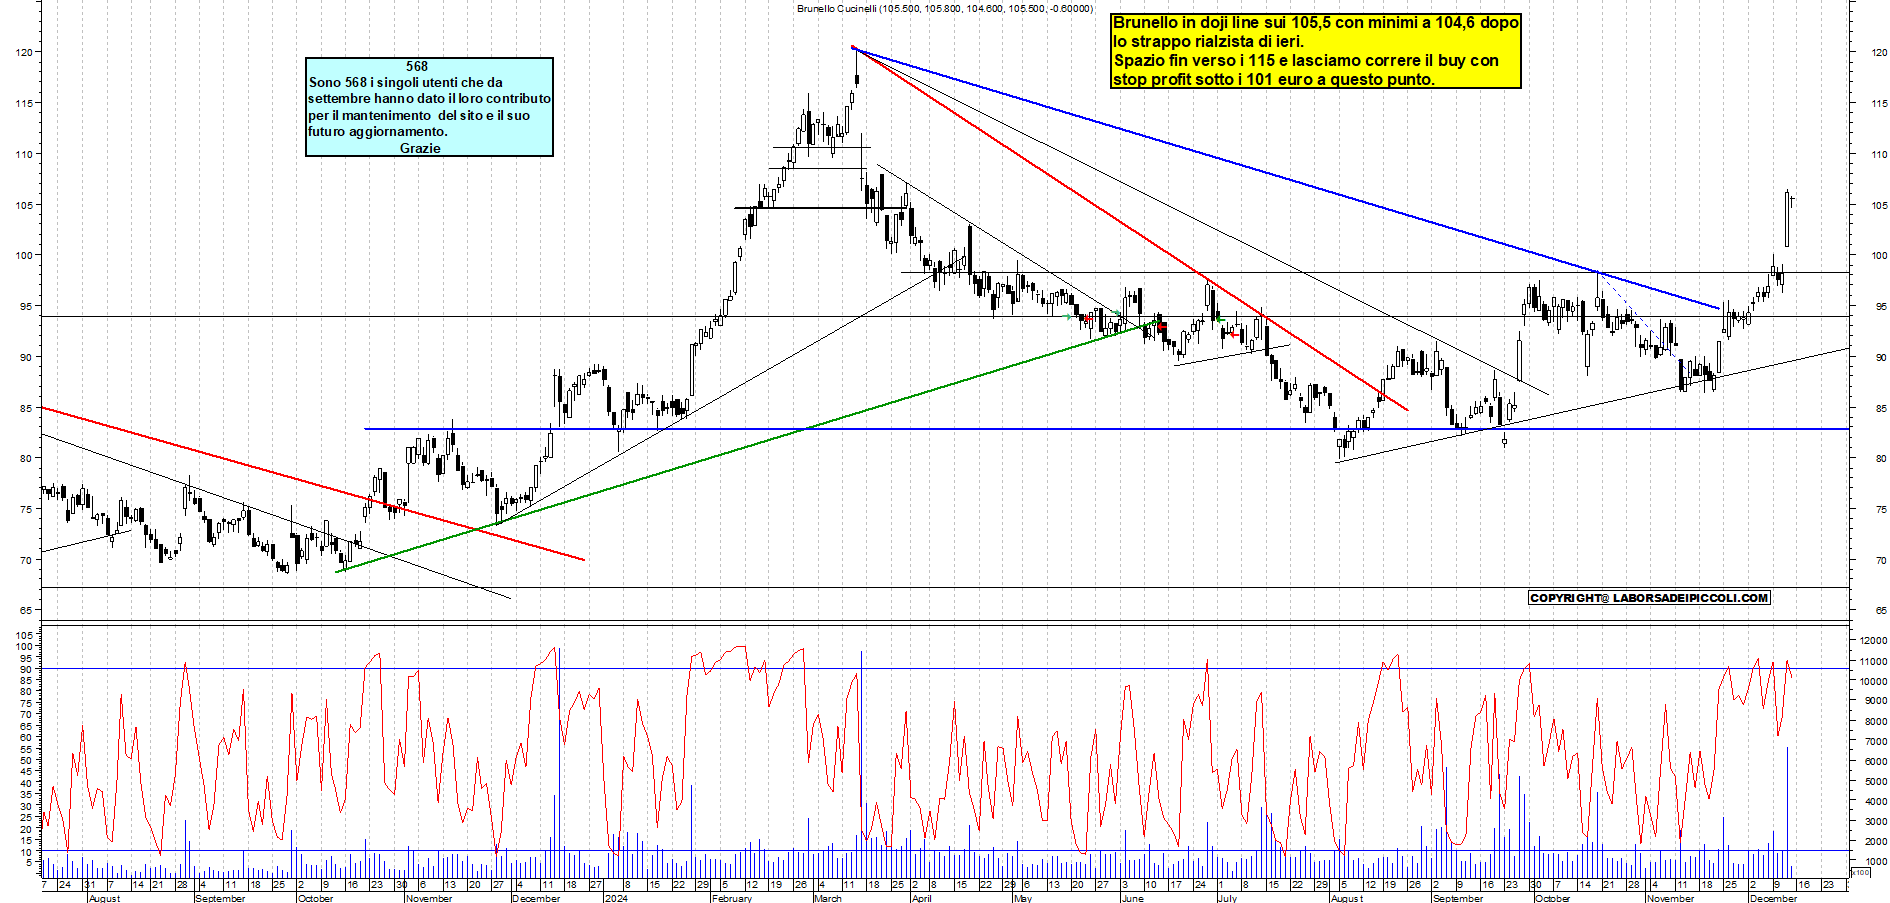1890x903 pixels.
Task: Click '120' on the right price axis
Action: click(x=1880, y=52)
